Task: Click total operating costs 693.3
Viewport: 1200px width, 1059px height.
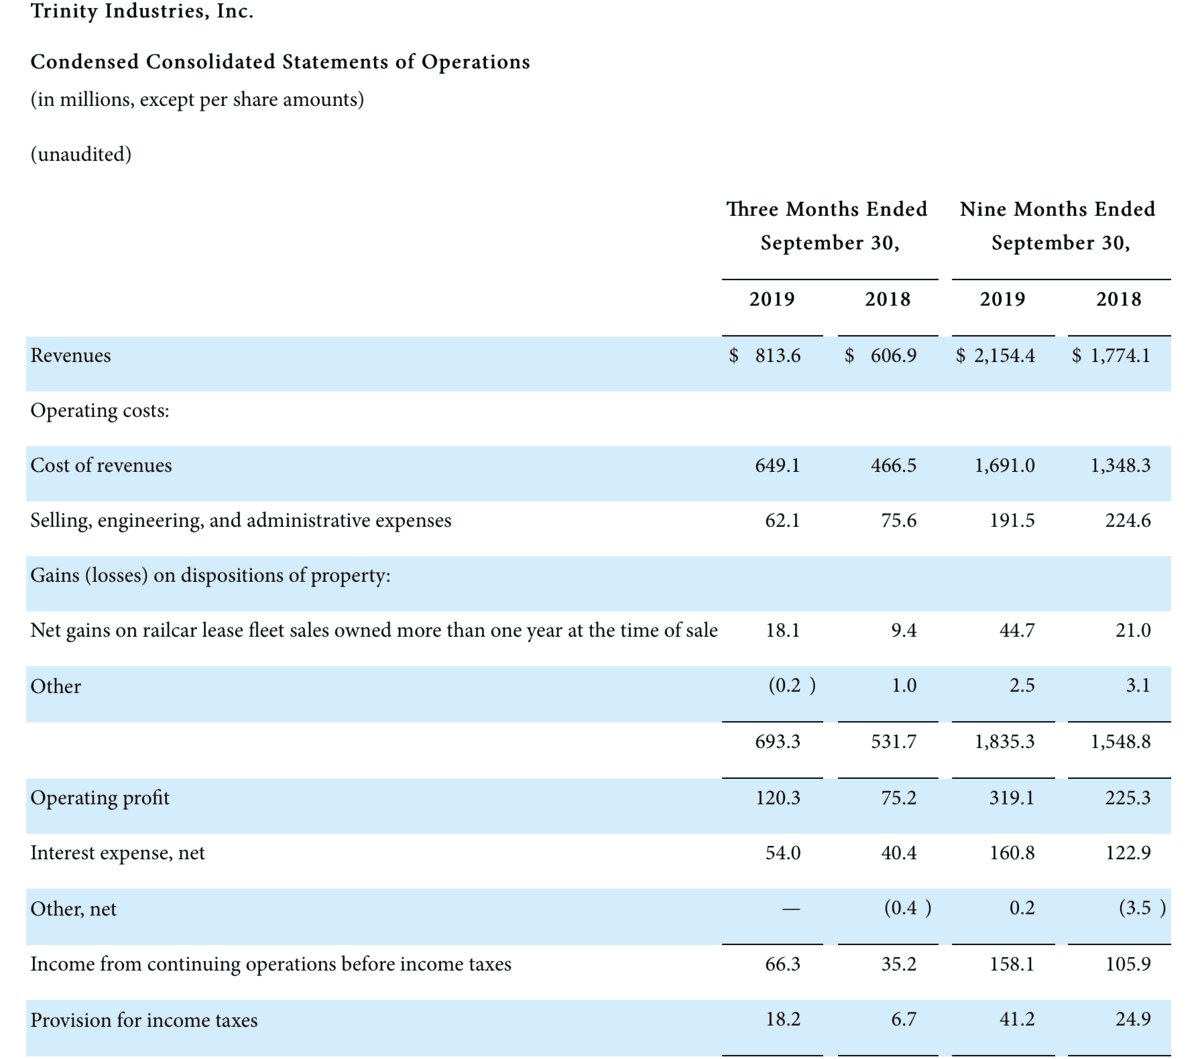Action: click(x=778, y=742)
